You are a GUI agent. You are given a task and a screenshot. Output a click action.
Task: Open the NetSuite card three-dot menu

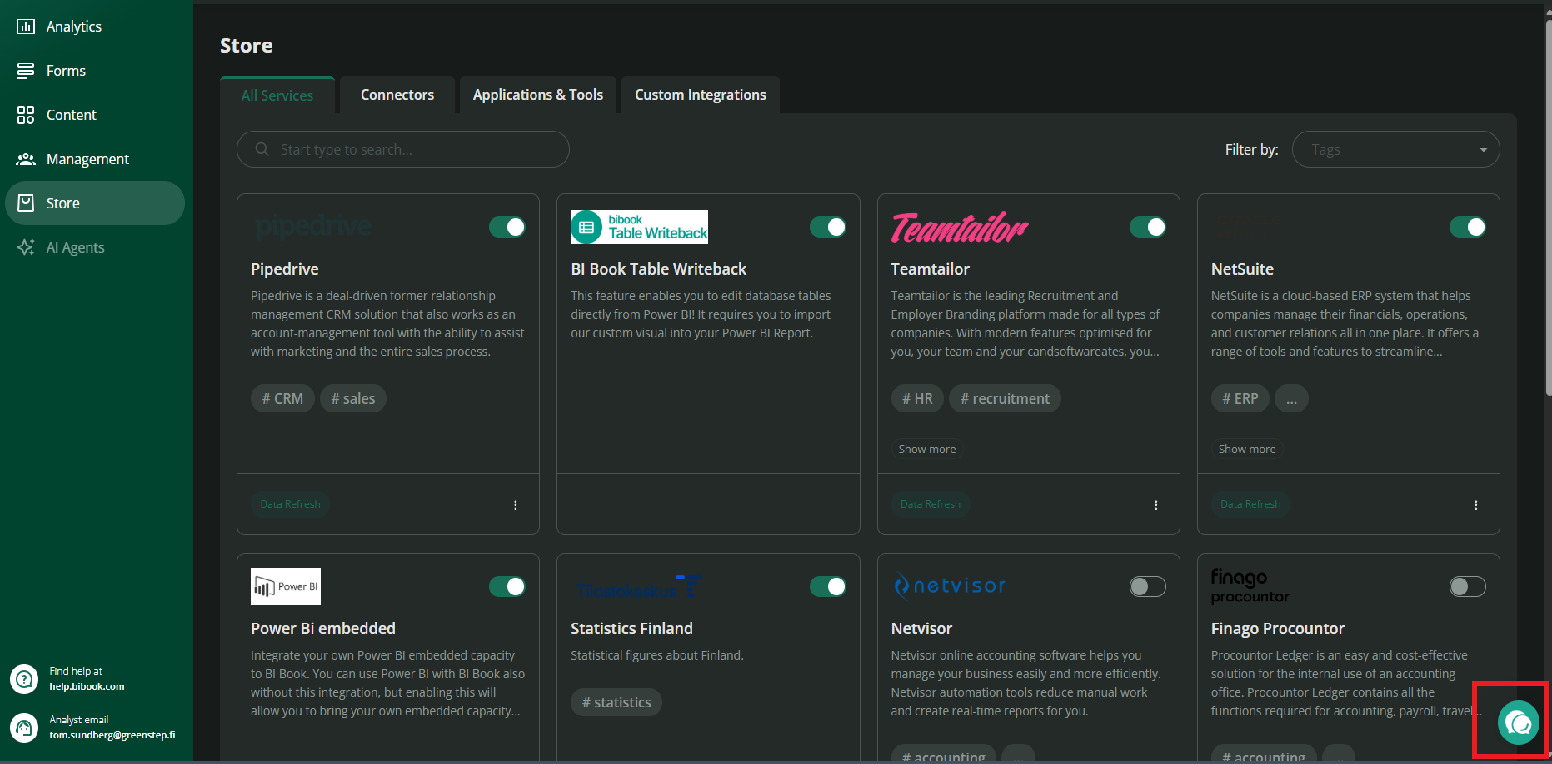click(x=1475, y=505)
